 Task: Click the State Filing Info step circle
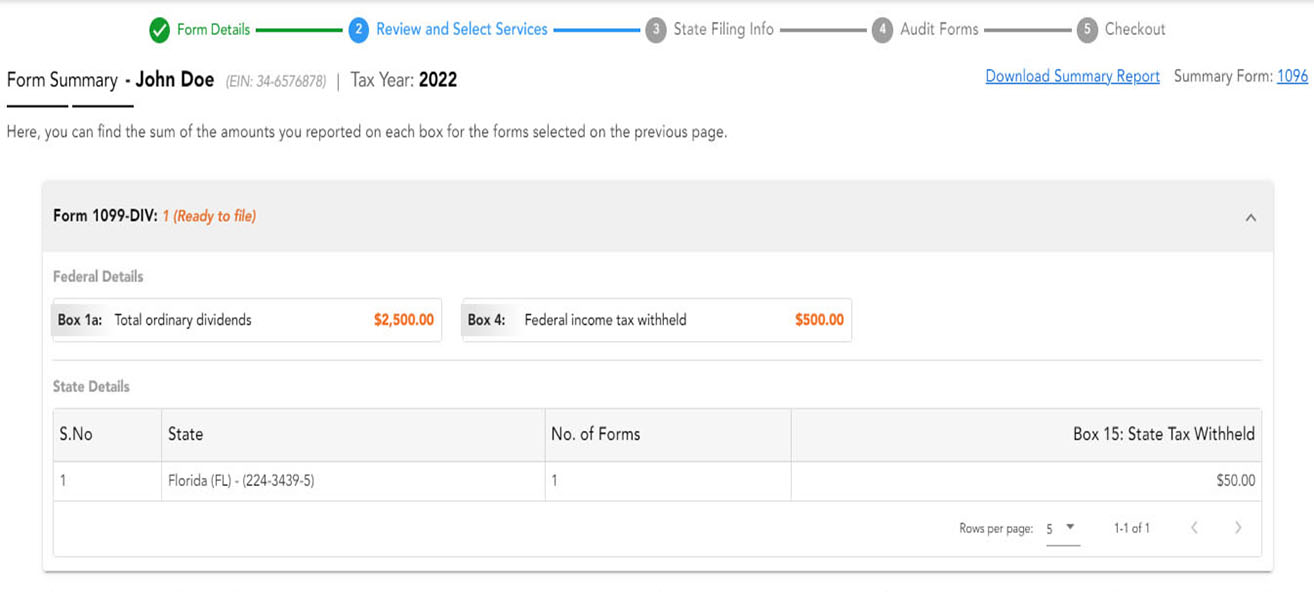coord(657,30)
